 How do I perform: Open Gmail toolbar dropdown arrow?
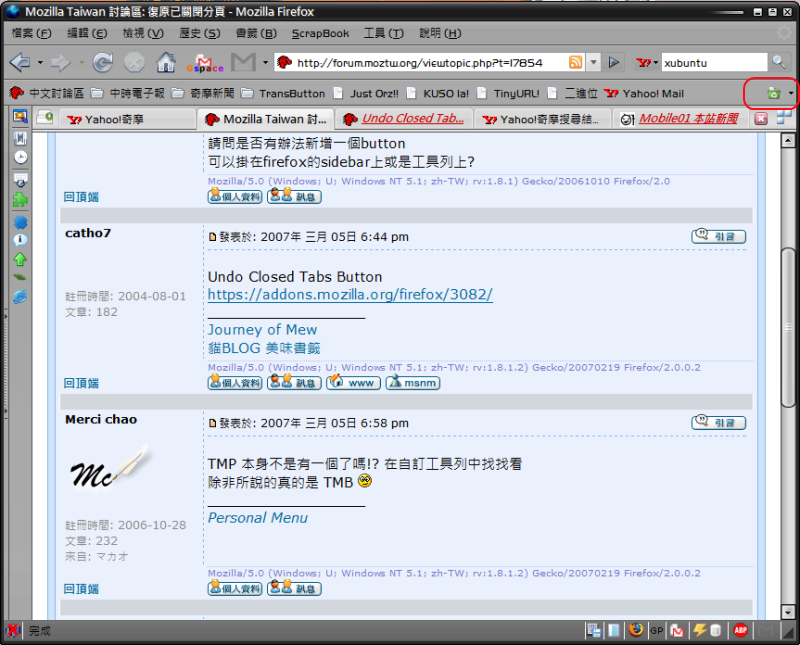point(265,63)
